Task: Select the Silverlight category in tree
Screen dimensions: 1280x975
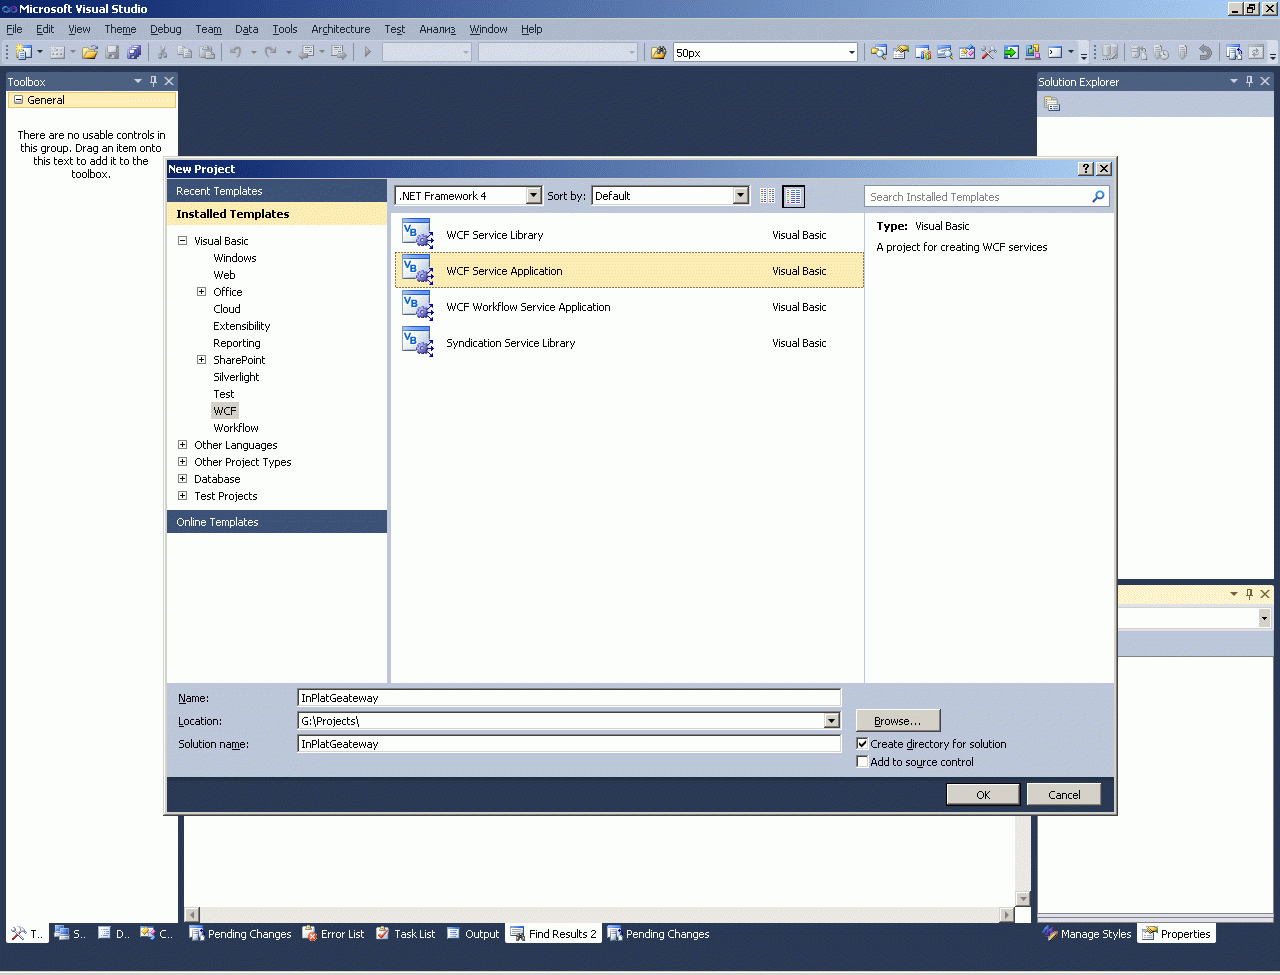Action: pos(236,377)
